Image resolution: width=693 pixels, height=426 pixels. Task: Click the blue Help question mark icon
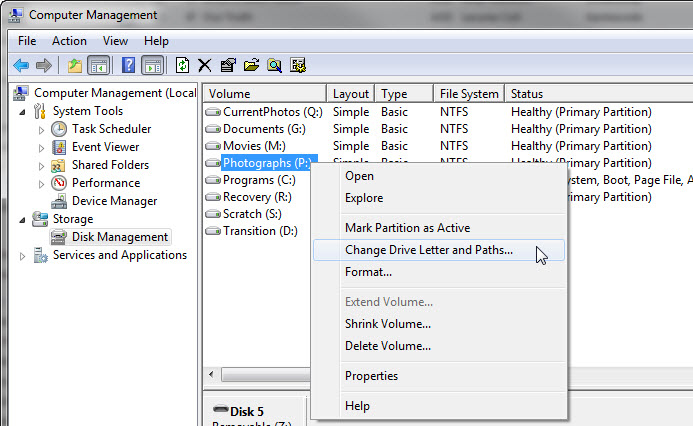[x=128, y=65]
